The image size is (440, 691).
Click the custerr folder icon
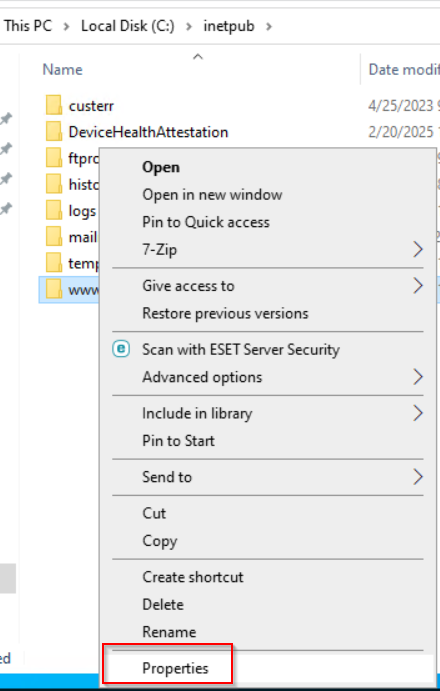click(x=54, y=106)
